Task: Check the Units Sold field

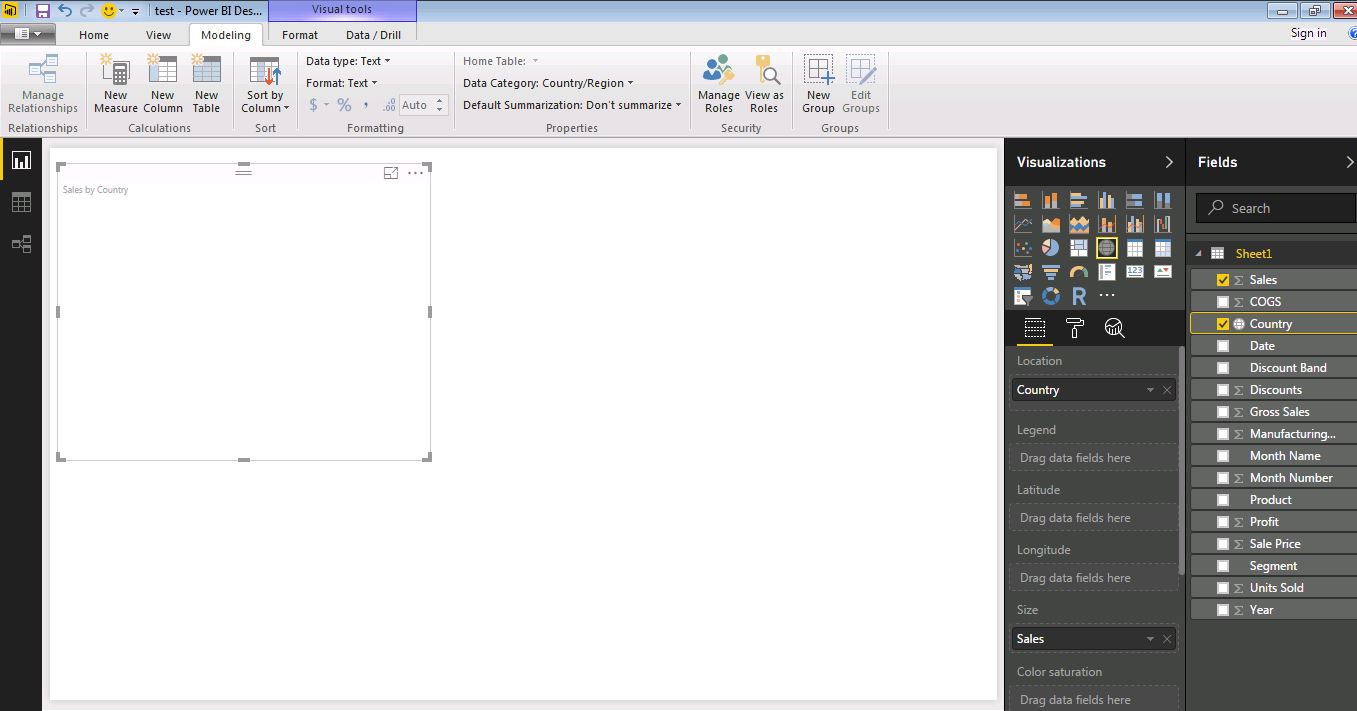Action: (x=1222, y=588)
